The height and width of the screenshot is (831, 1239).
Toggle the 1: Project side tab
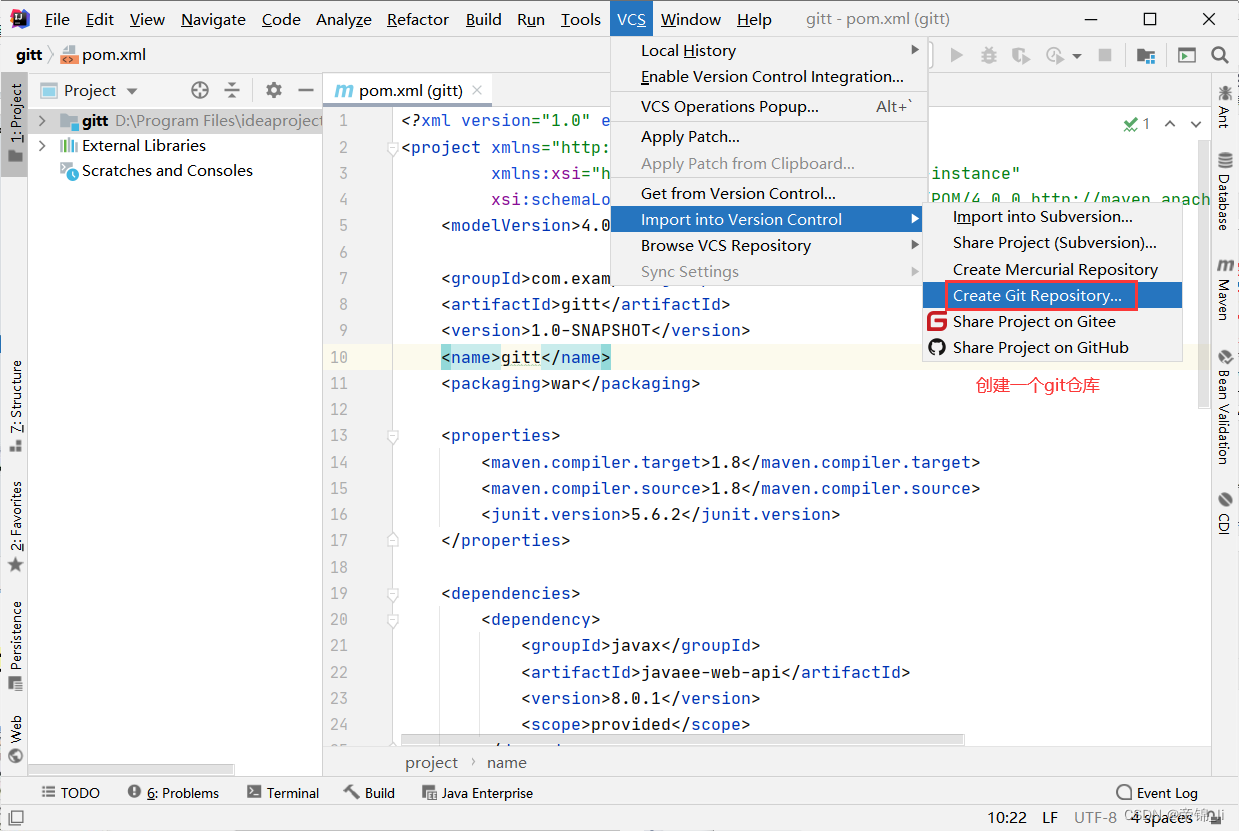15,124
